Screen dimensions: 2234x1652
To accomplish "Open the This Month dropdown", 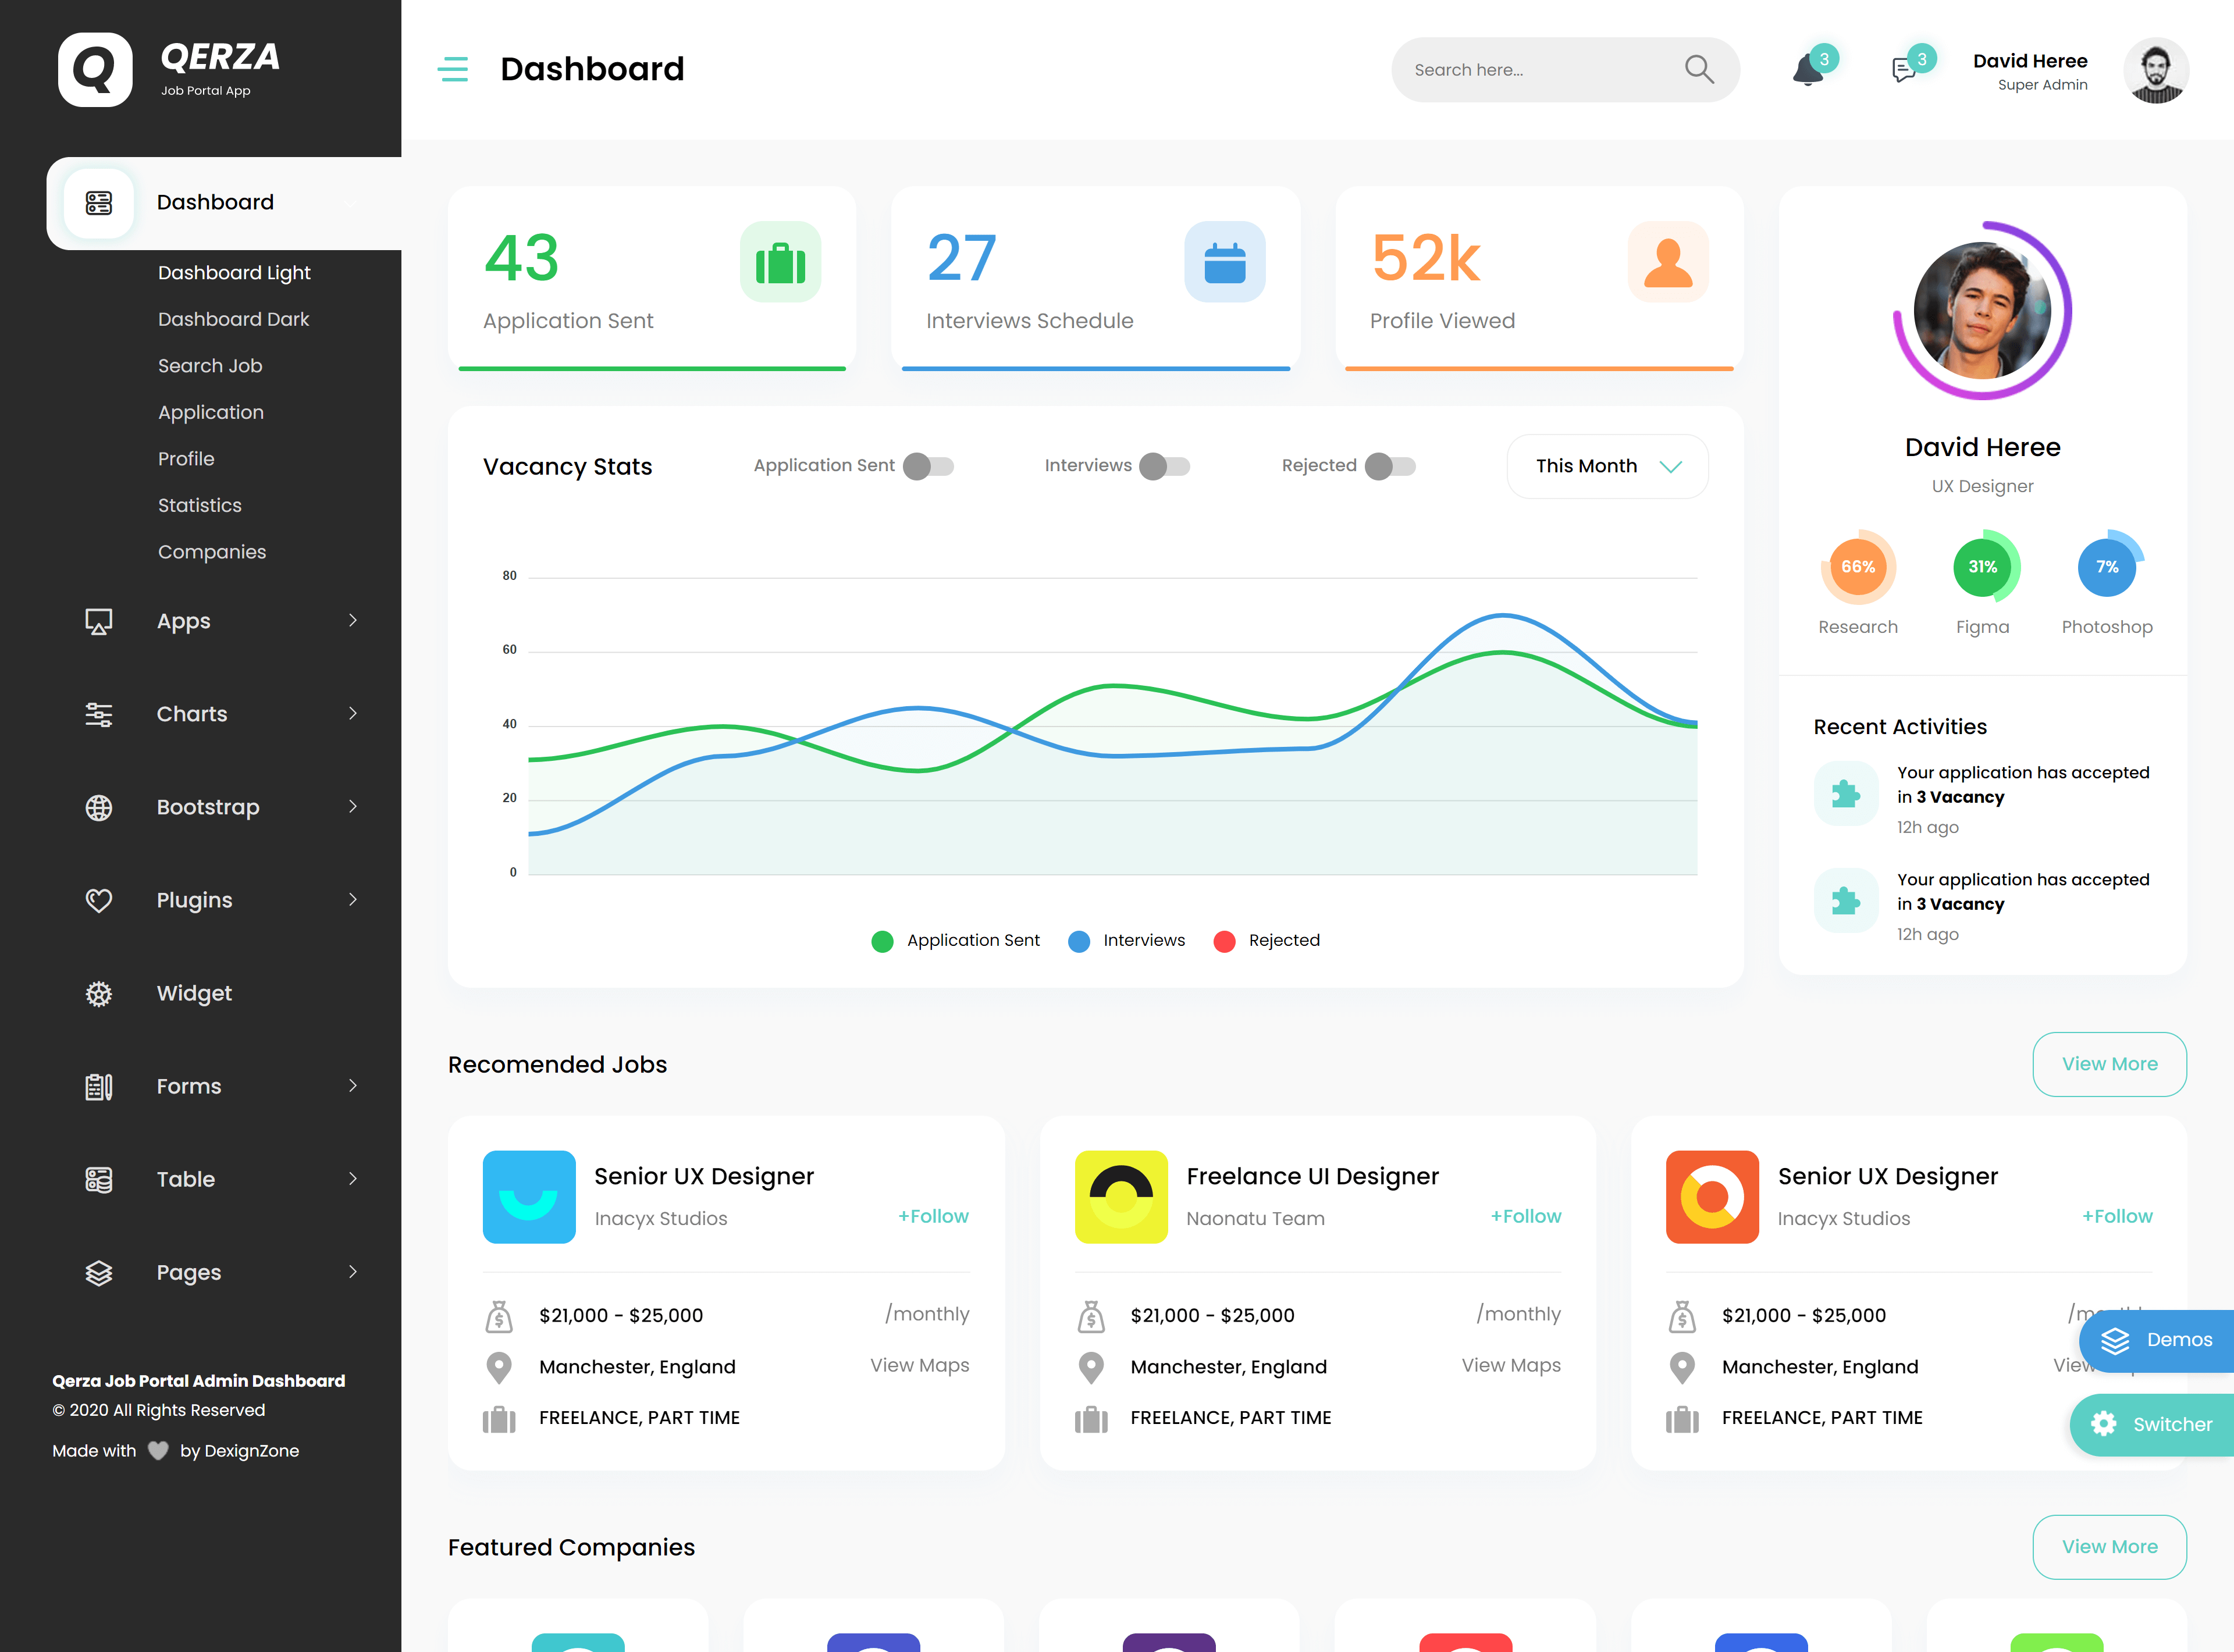I will [1607, 466].
